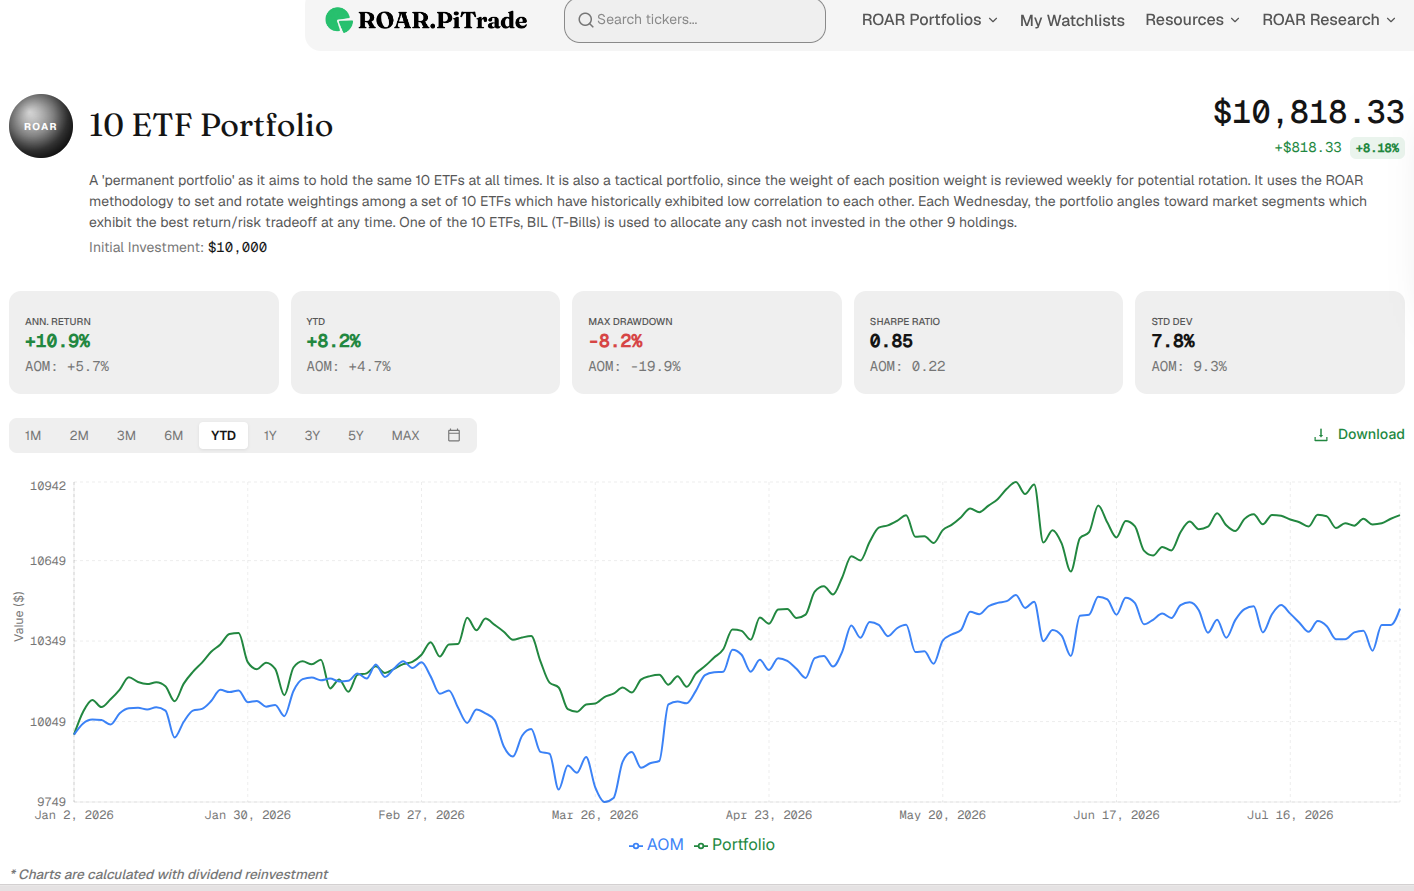Click the Value ($) axis title
Image resolution: width=1414 pixels, height=891 pixels.
coord(19,616)
